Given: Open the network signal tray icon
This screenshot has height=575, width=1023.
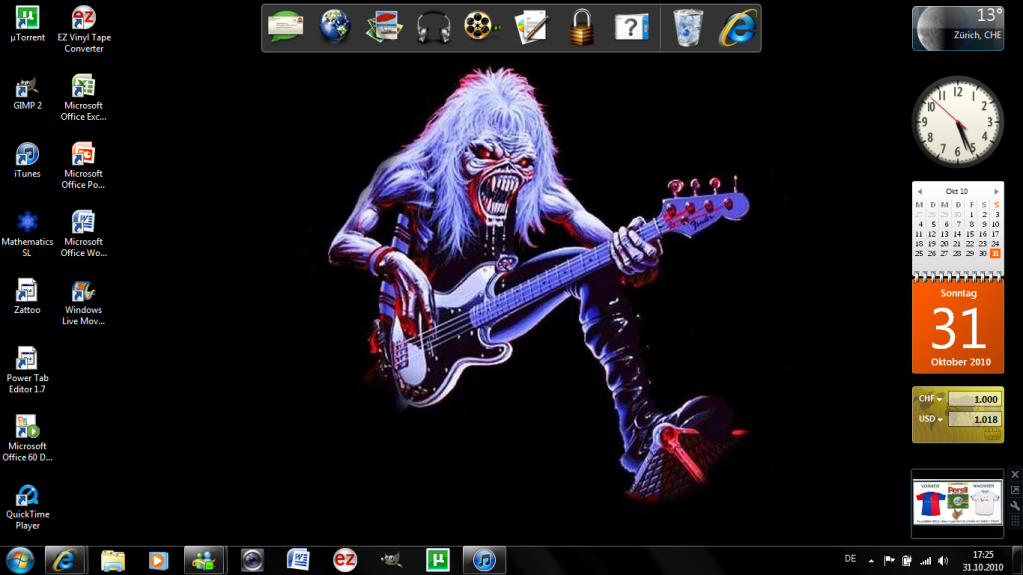Looking at the screenshot, I should tap(925, 561).
